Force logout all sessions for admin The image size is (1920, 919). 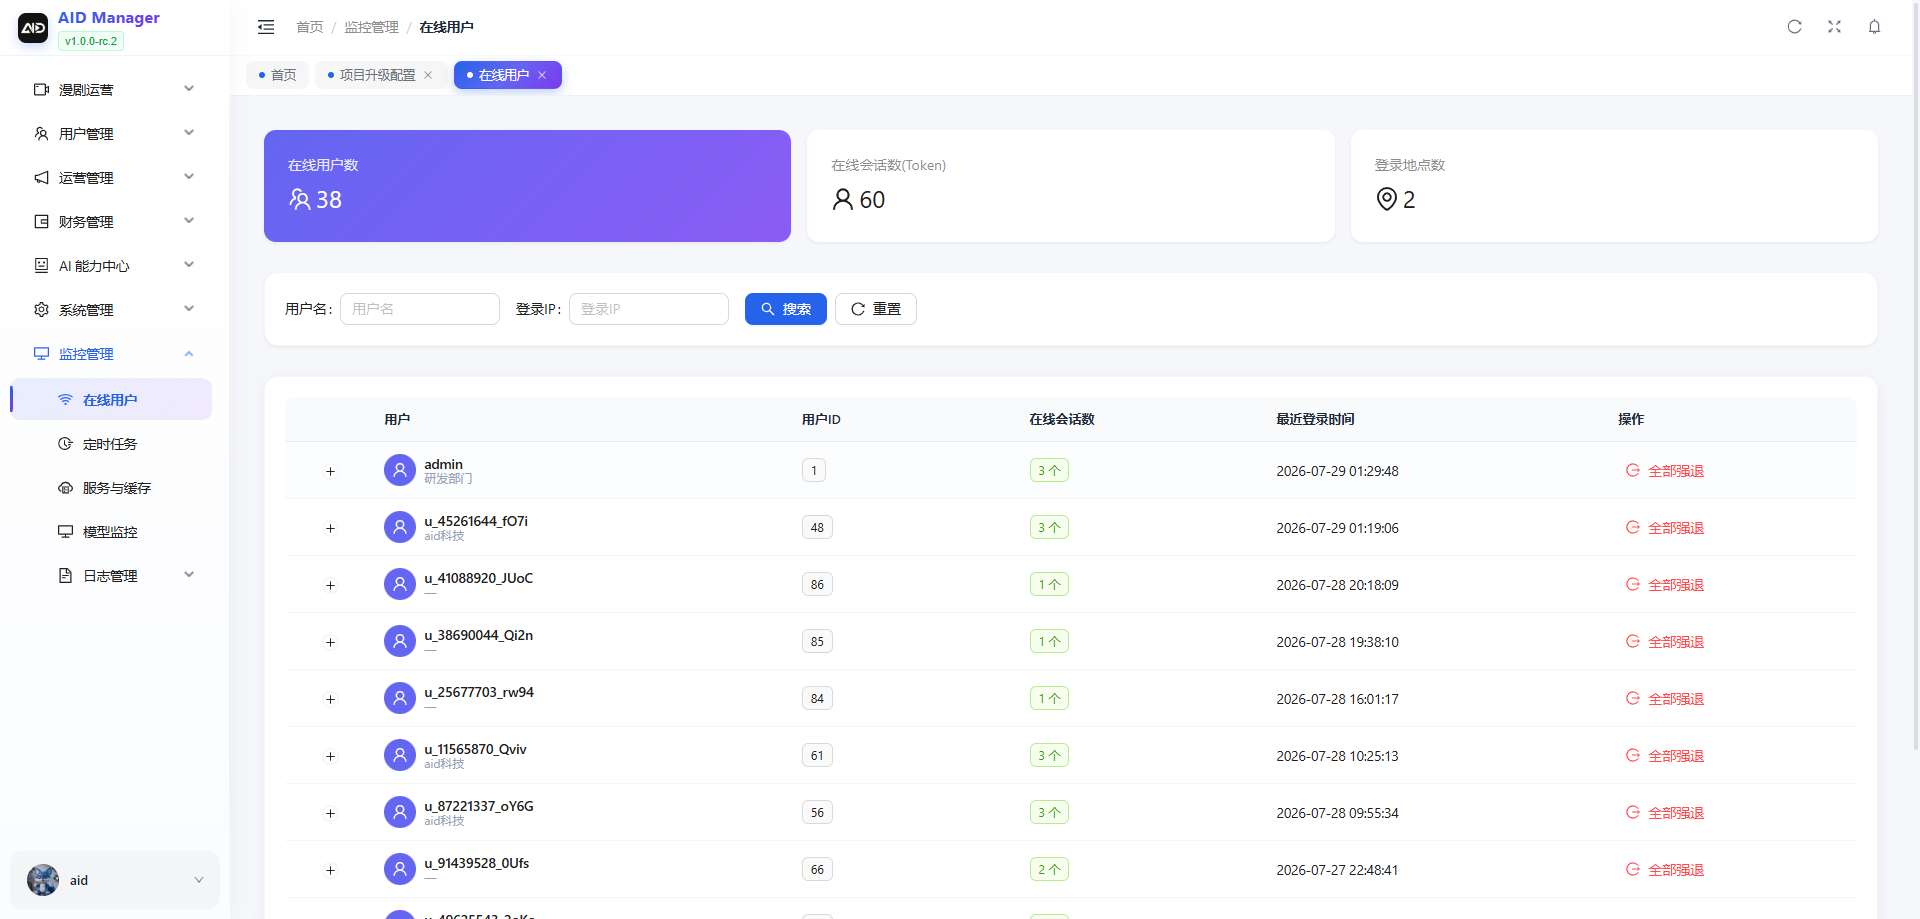(x=1665, y=471)
